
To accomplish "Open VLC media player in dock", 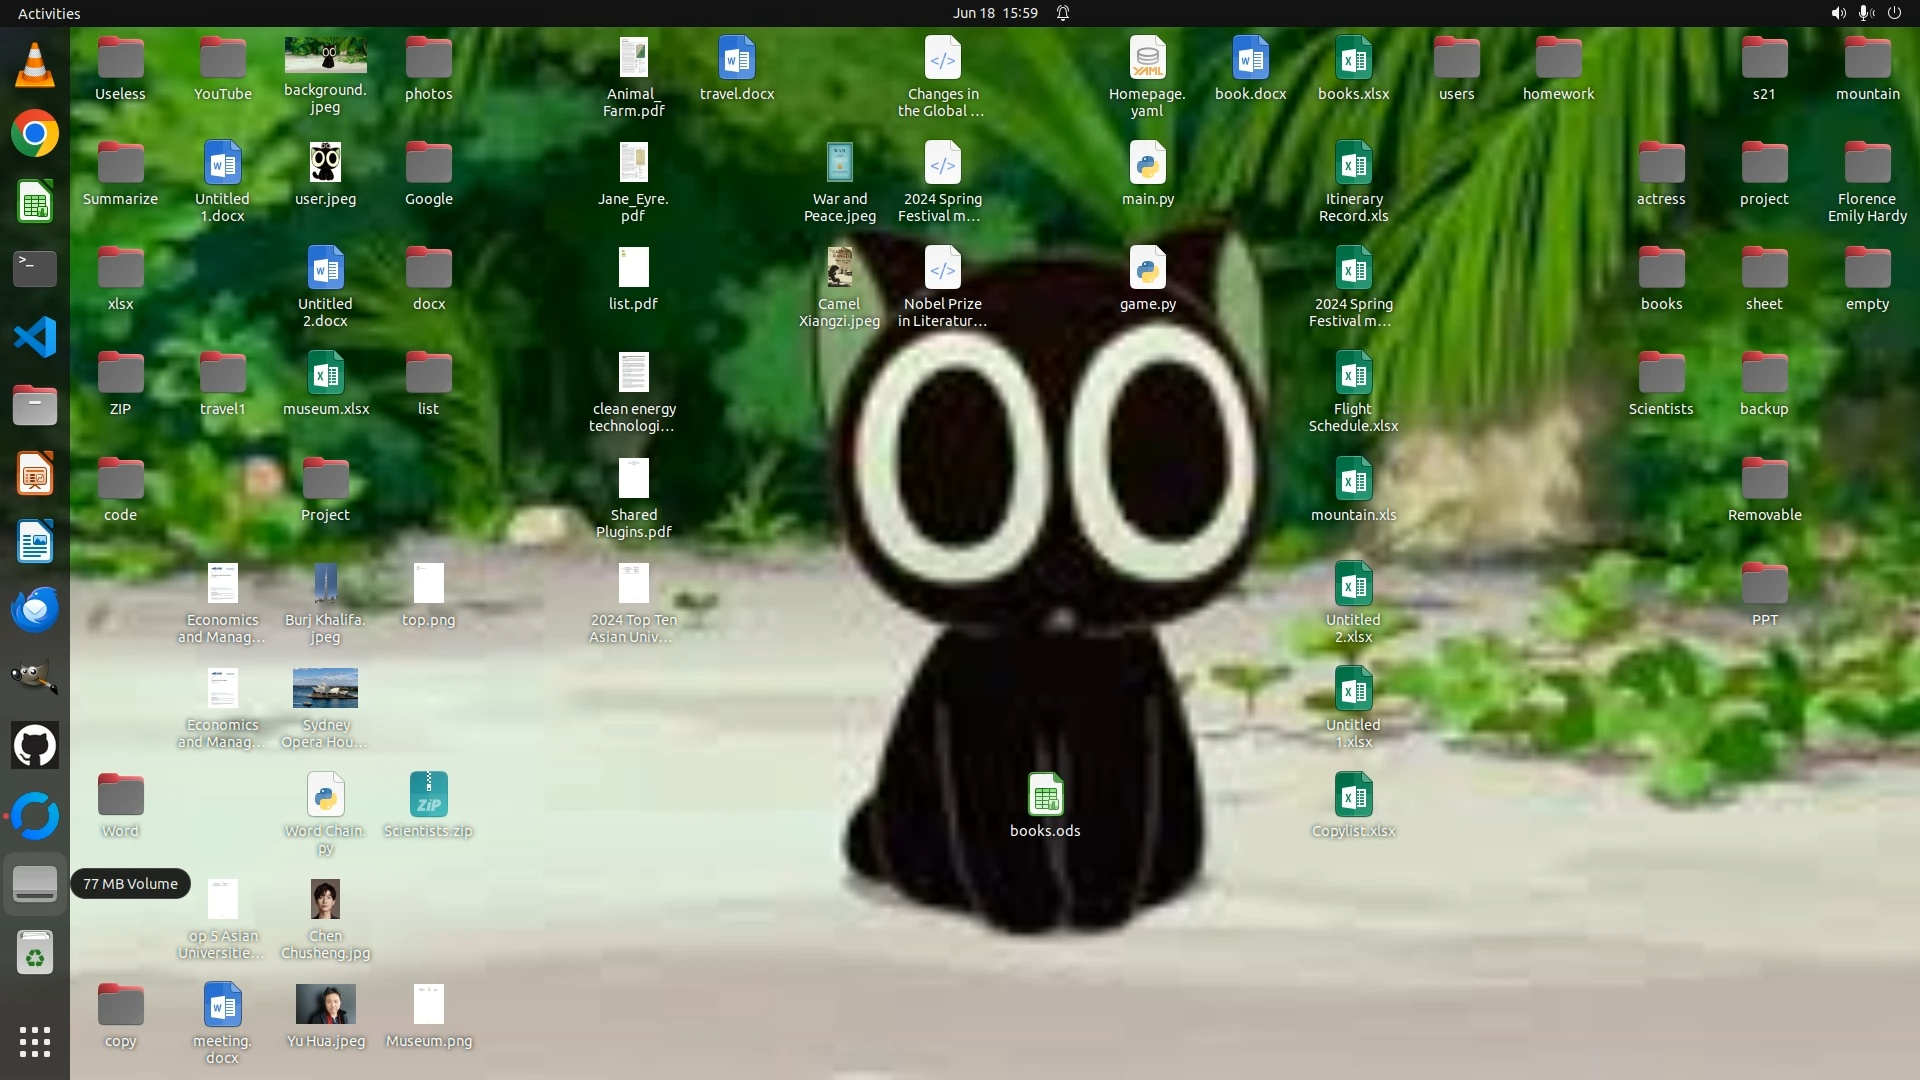I will 35,66.
